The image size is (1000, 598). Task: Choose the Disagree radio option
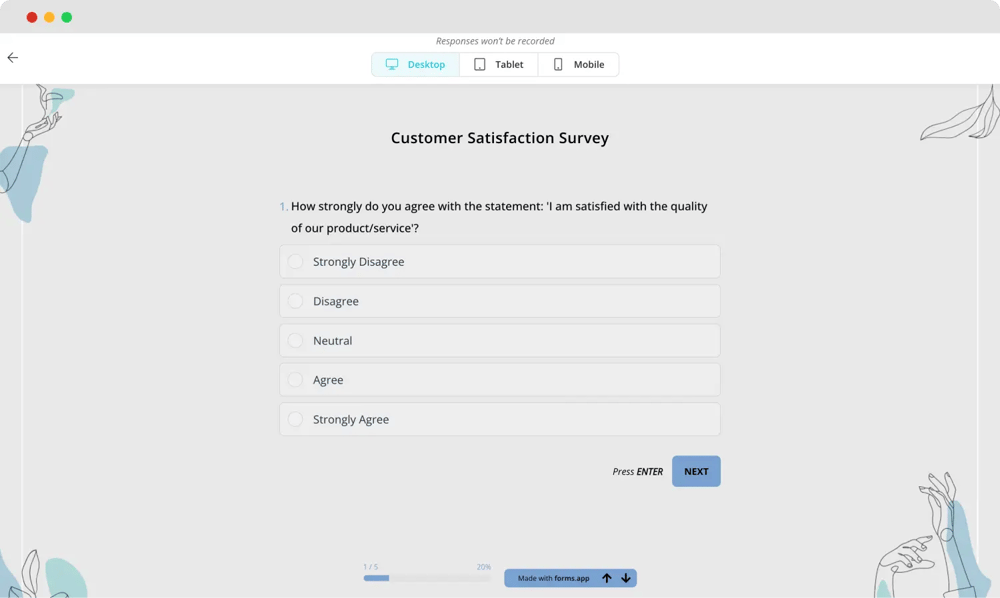295,301
